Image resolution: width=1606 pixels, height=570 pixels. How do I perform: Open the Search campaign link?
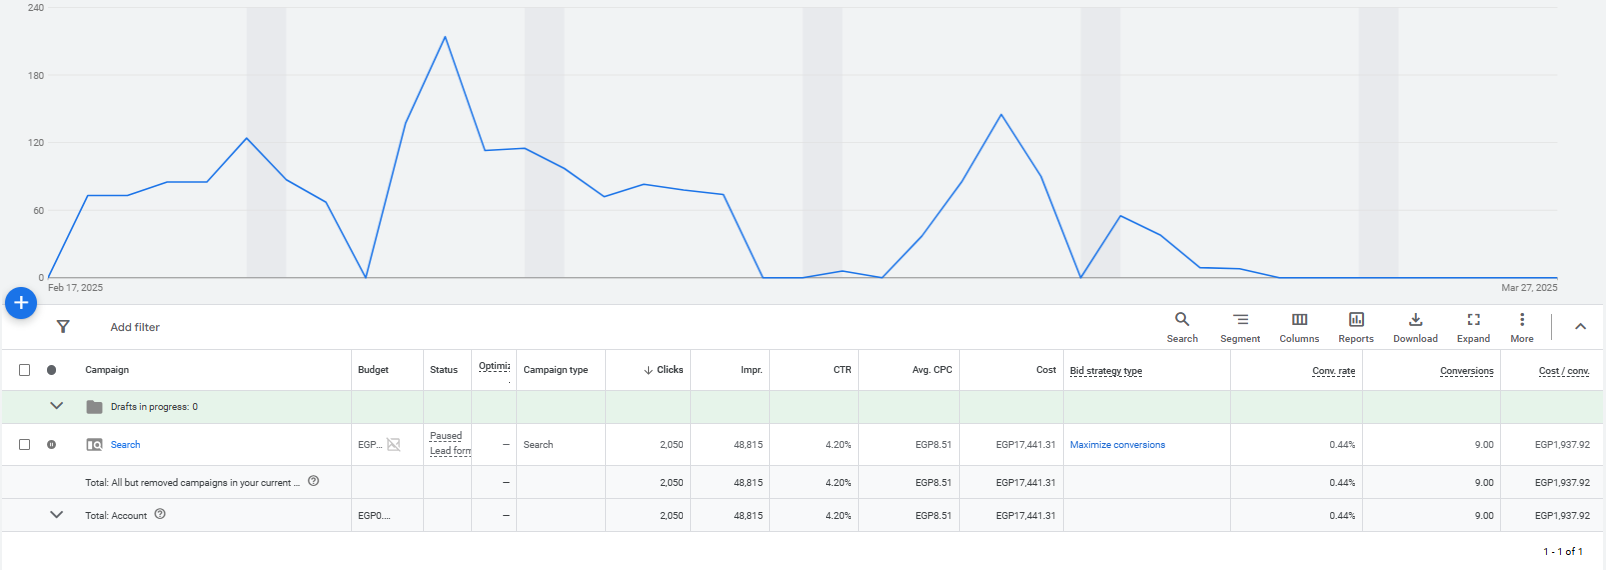(x=125, y=445)
